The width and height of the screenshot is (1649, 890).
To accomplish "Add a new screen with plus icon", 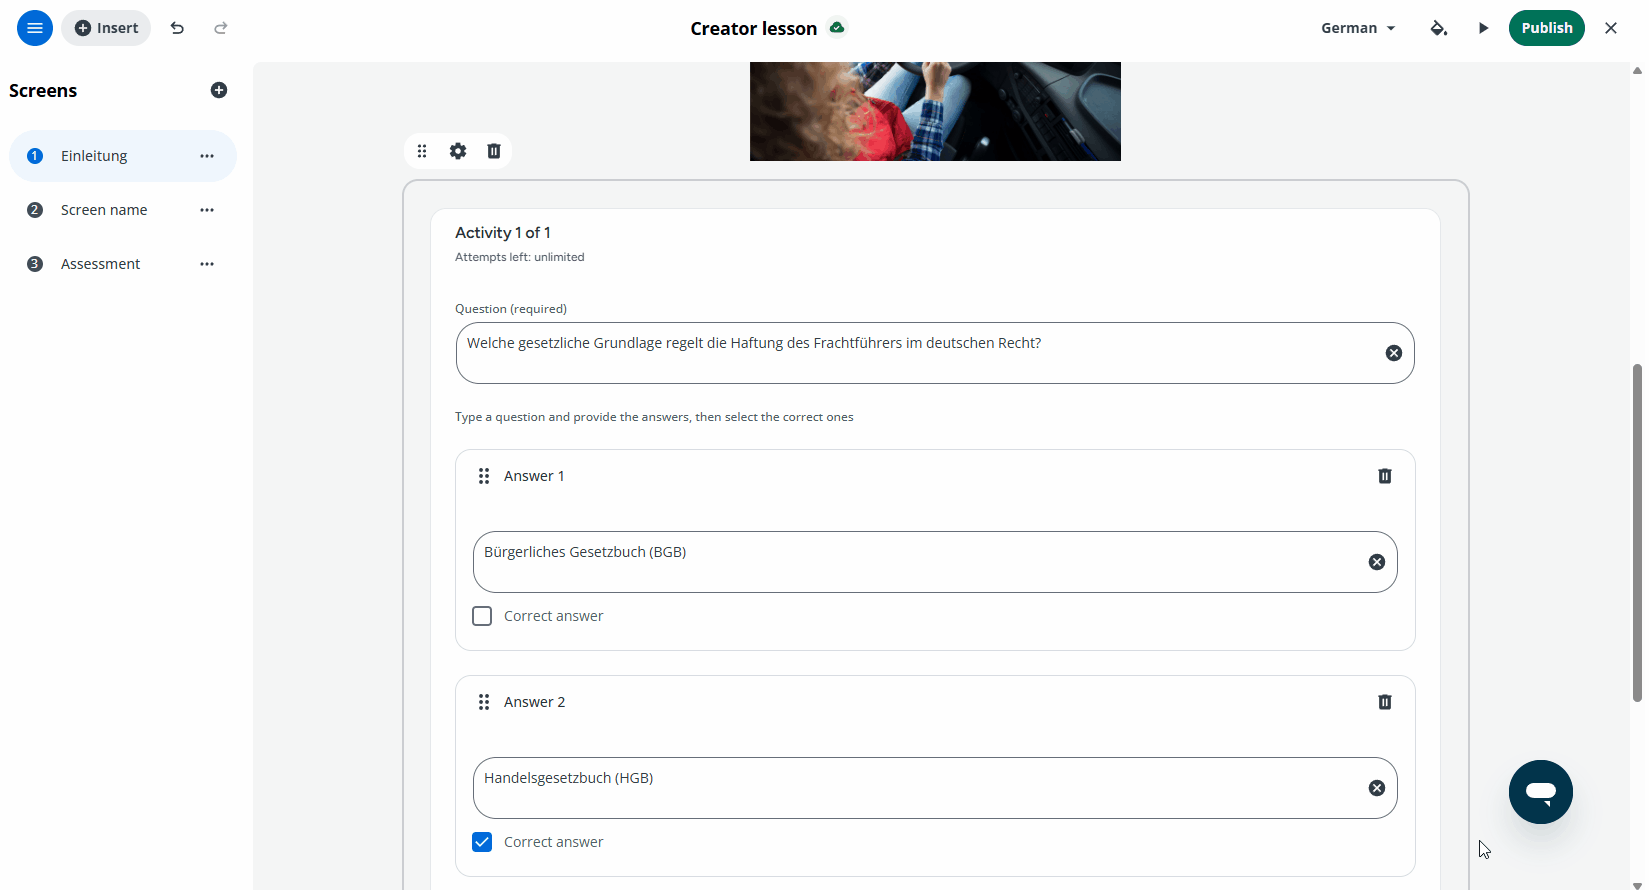I will (219, 90).
